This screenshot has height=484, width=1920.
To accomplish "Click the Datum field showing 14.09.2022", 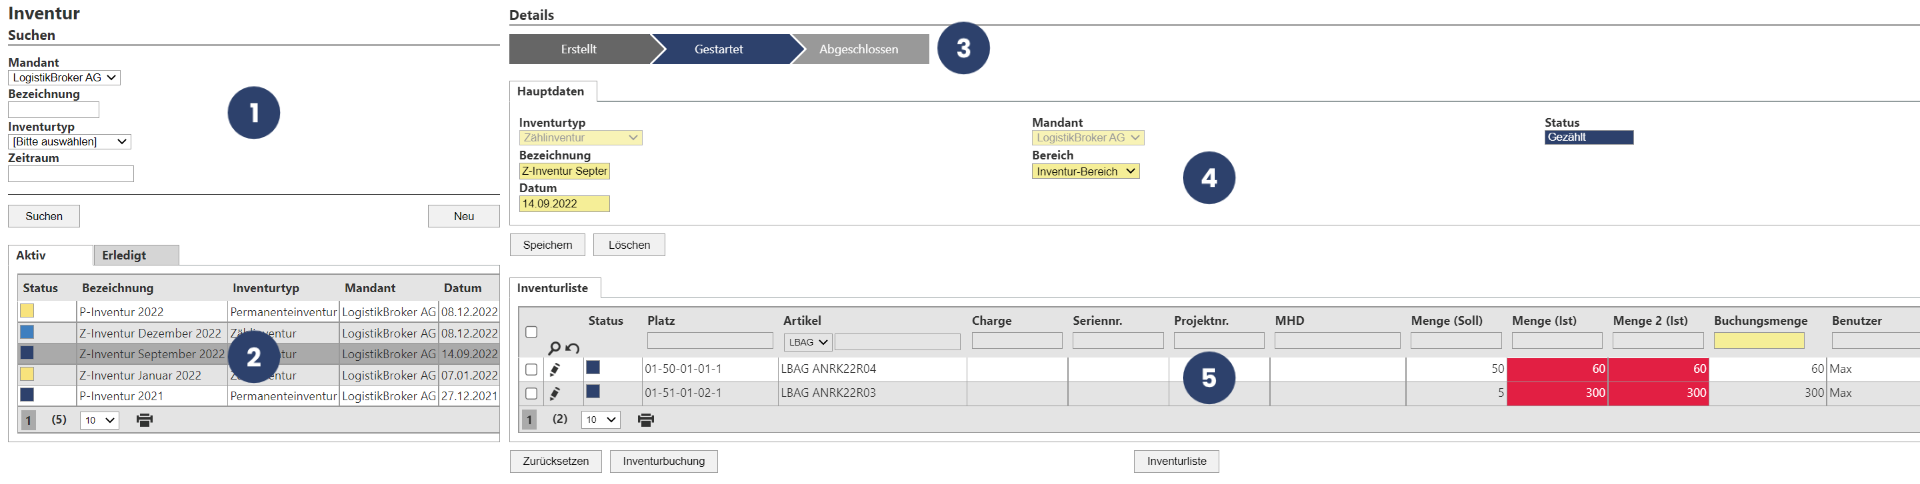I will [x=564, y=204].
